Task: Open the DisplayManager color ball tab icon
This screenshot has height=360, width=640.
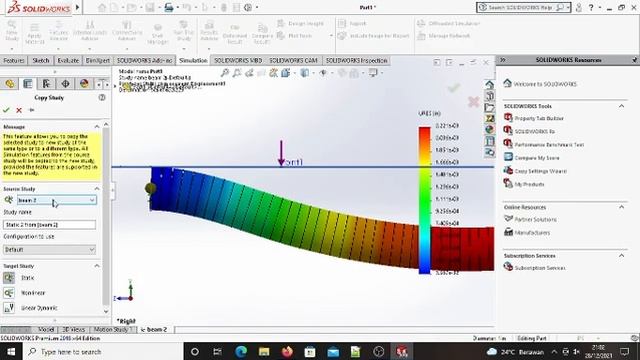Action: pos(84,84)
